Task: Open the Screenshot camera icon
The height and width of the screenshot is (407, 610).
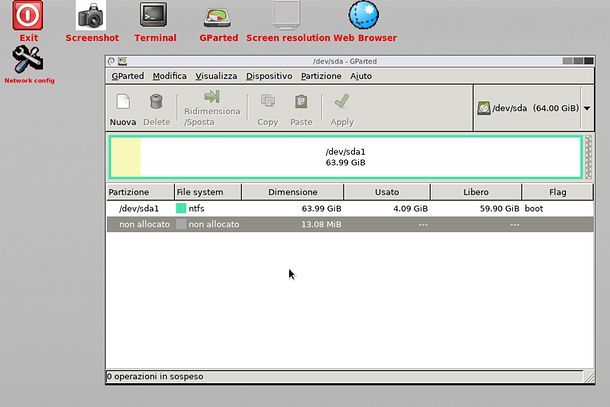Action: point(91,16)
